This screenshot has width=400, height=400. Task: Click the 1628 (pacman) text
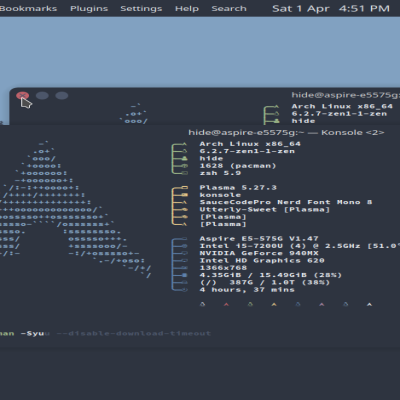click(x=238, y=166)
